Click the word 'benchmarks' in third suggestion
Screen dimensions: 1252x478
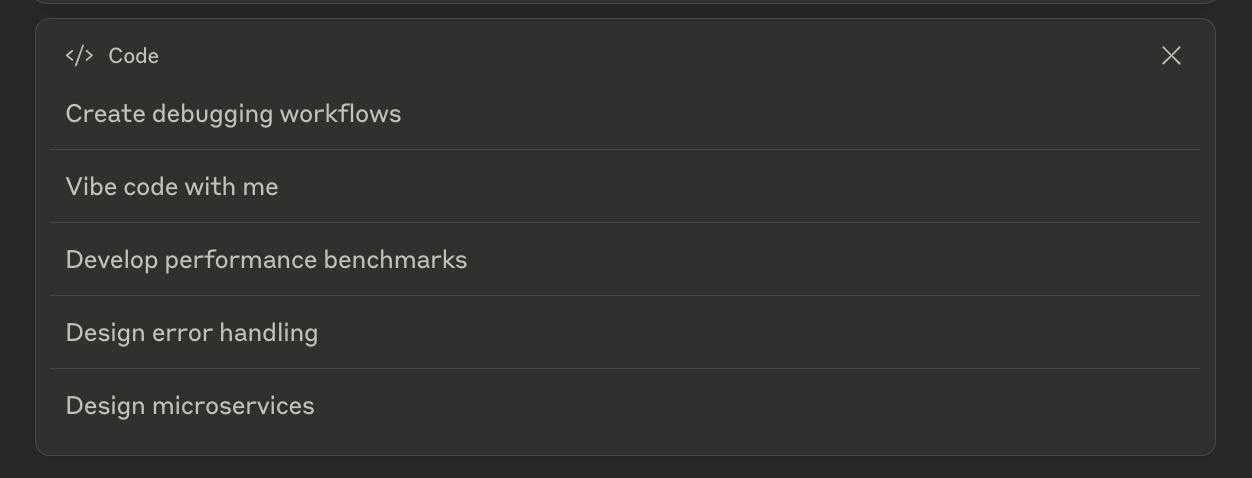pyautogui.click(x=395, y=260)
